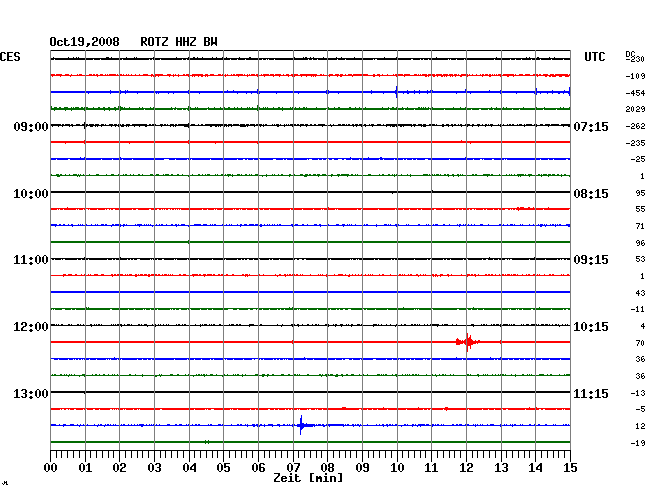Click the 10 minute axis label
This screenshot has height=494, width=650.
(x=397, y=468)
